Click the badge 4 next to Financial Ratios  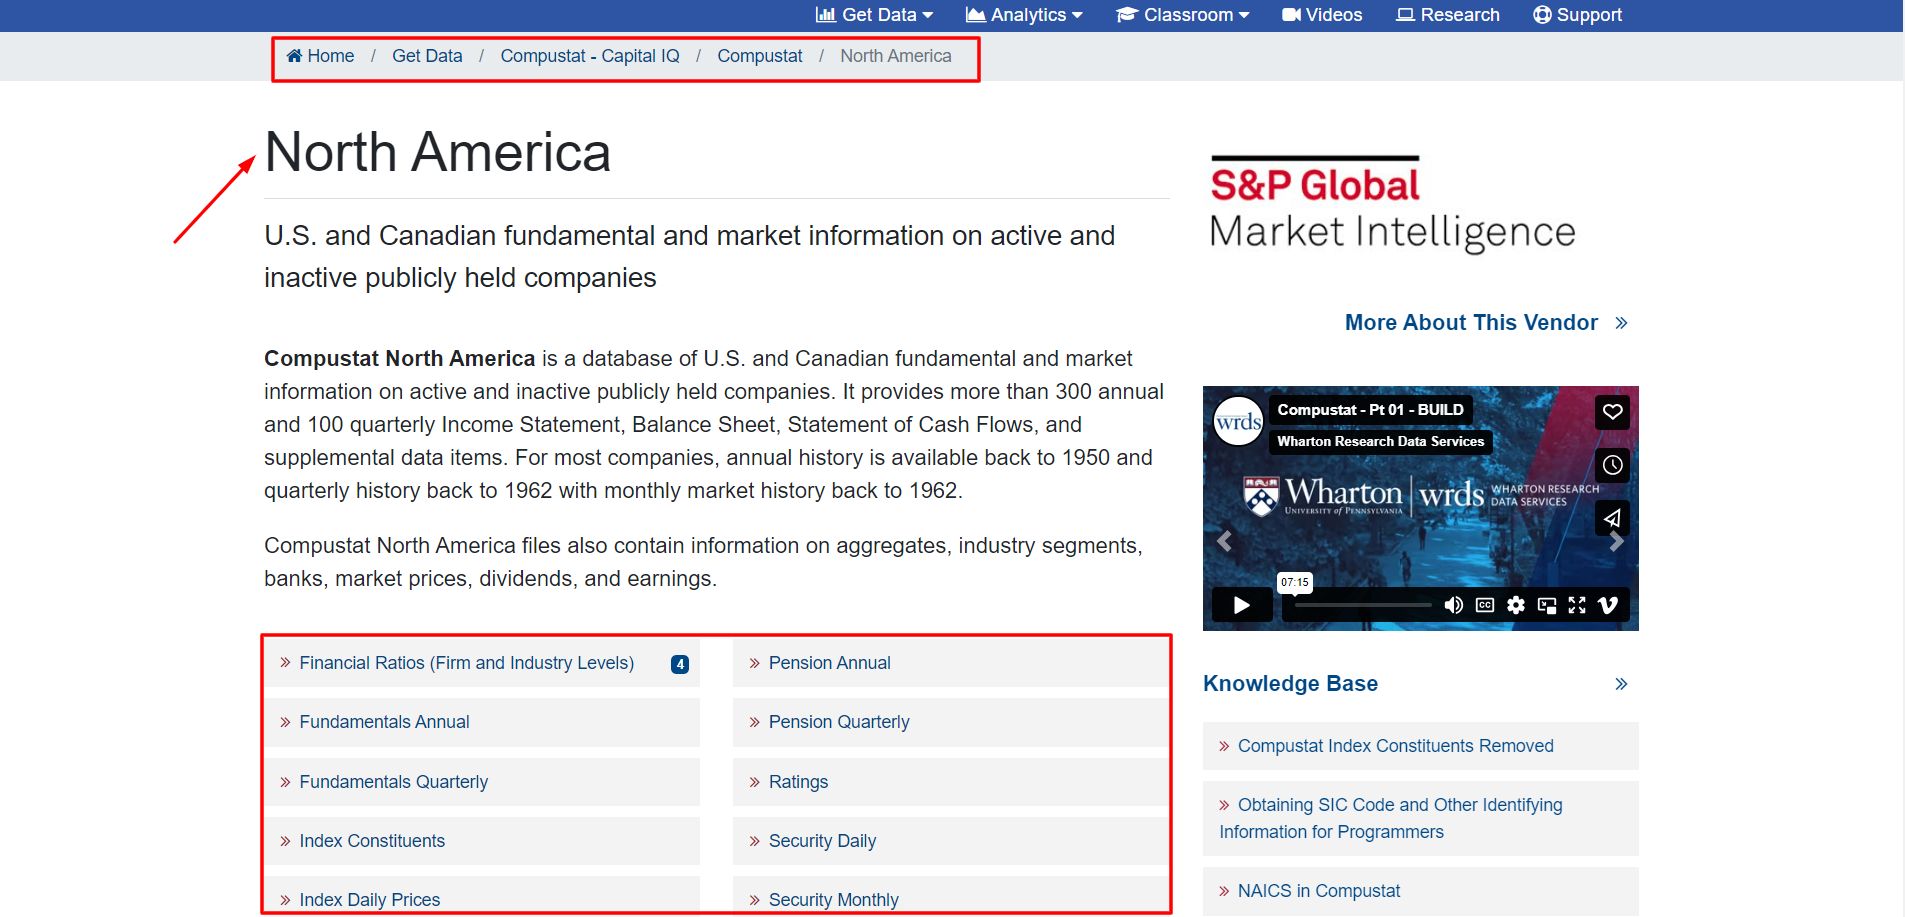pos(680,664)
